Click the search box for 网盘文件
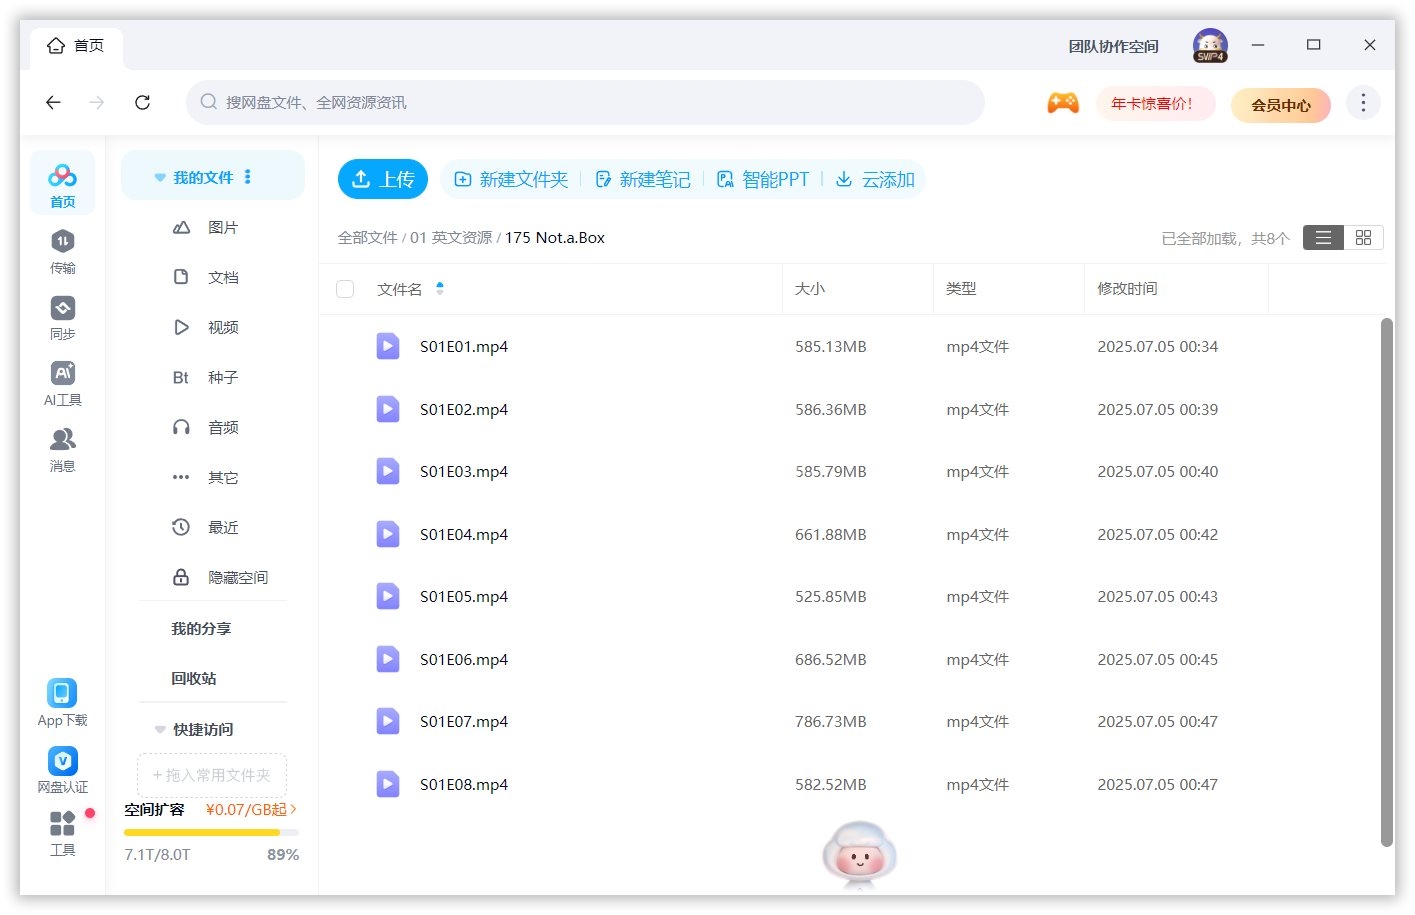Image resolution: width=1415 pixels, height=915 pixels. [x=585, y=102]
